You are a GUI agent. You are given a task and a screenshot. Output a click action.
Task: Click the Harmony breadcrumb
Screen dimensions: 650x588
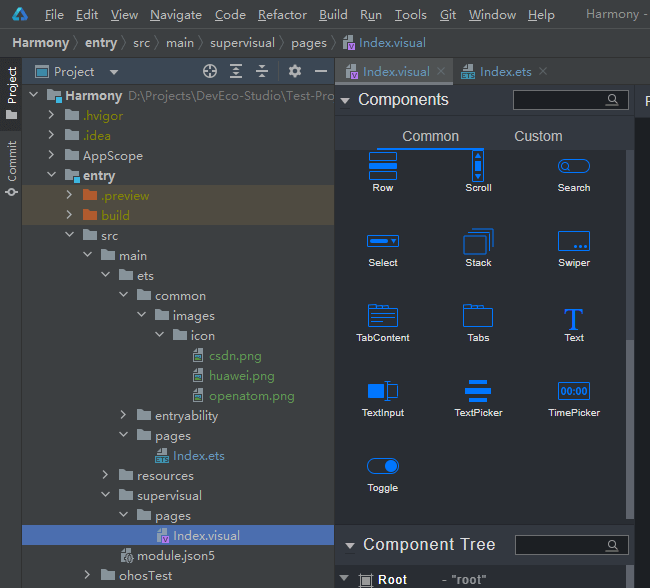pos(41,43)
